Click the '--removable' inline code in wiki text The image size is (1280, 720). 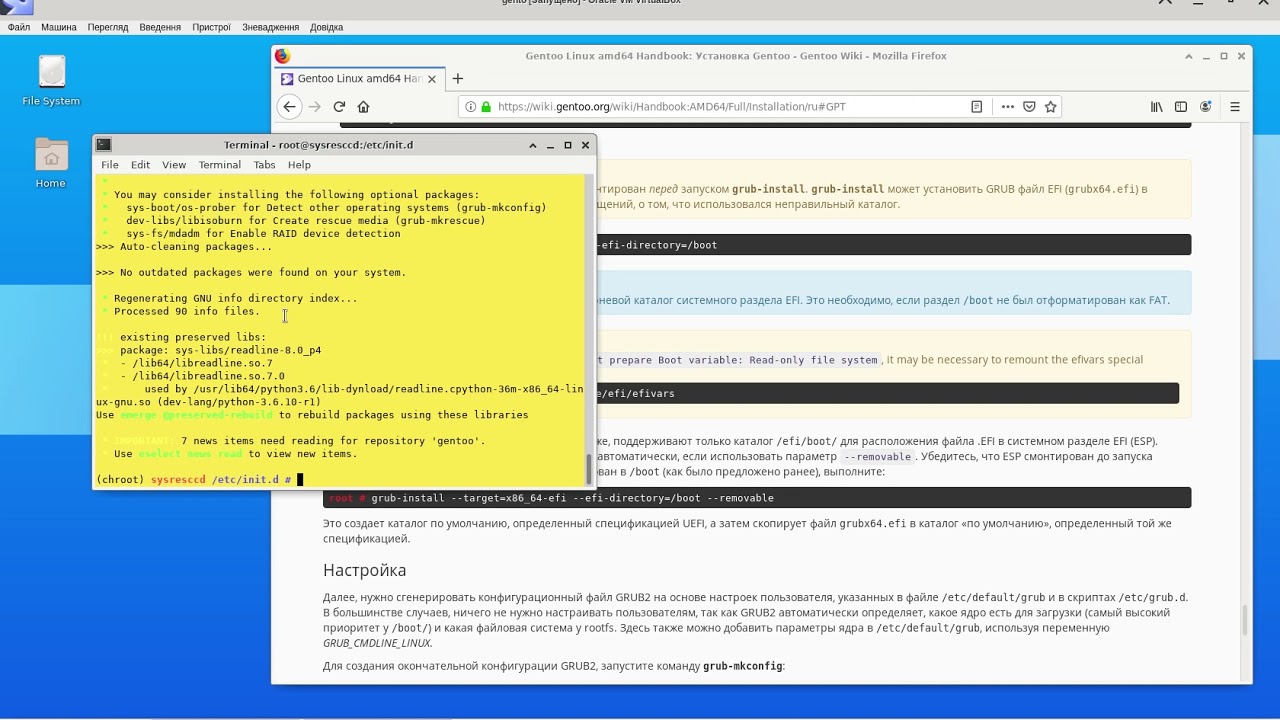point(877,457)
